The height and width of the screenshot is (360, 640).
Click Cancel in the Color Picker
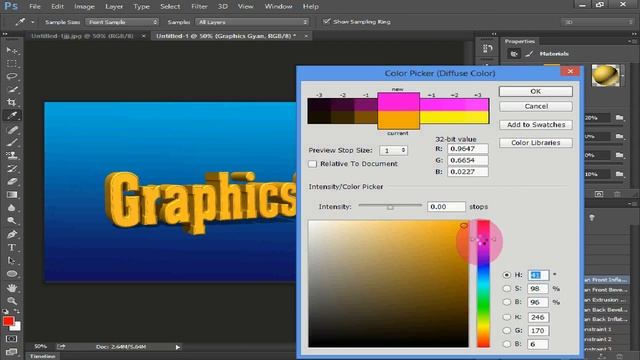tap(536, 107)
